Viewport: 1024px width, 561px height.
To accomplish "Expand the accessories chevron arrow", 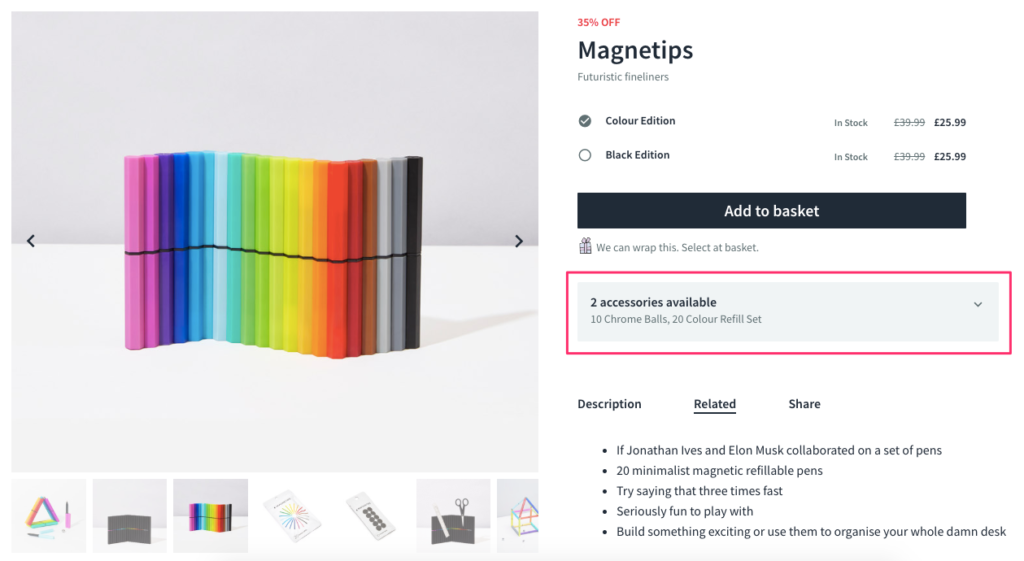I will point(978,304).
